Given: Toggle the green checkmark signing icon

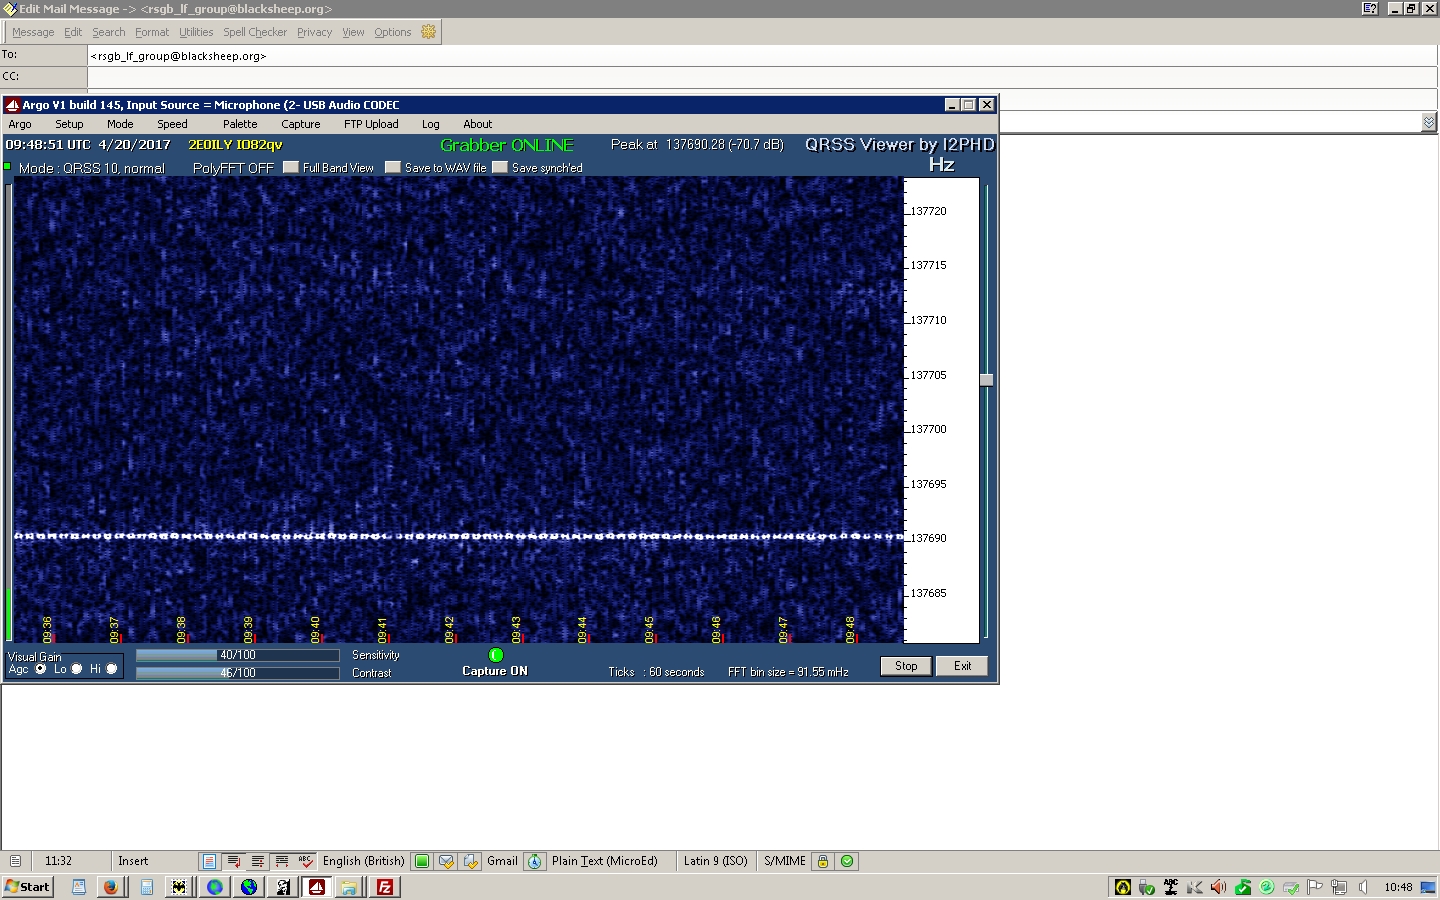Looking at the screenshot, I should [847, 861].
